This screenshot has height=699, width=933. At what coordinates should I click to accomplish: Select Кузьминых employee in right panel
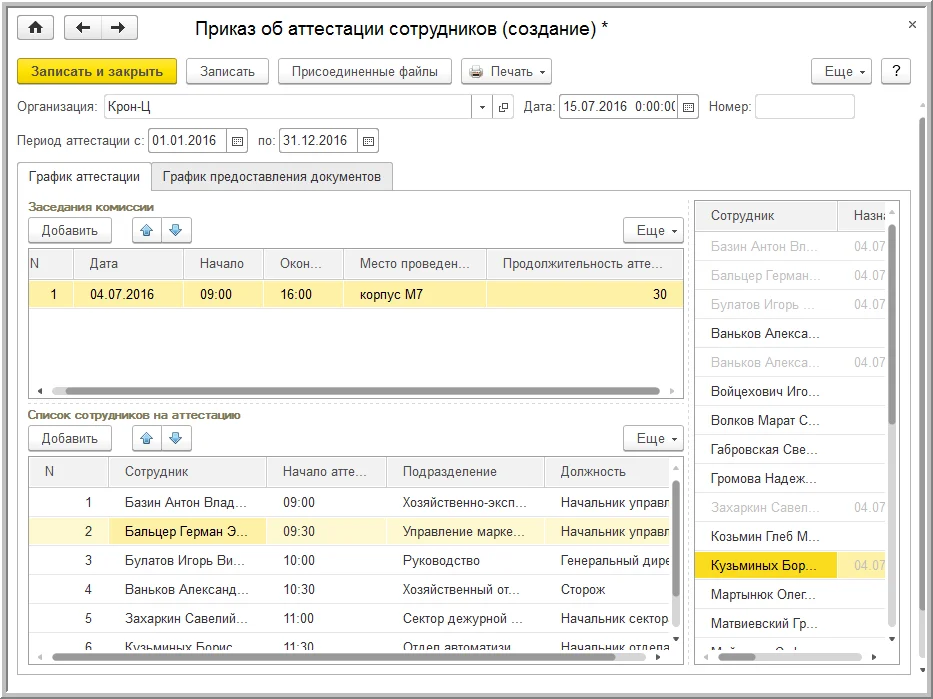[x=765, y=566]
